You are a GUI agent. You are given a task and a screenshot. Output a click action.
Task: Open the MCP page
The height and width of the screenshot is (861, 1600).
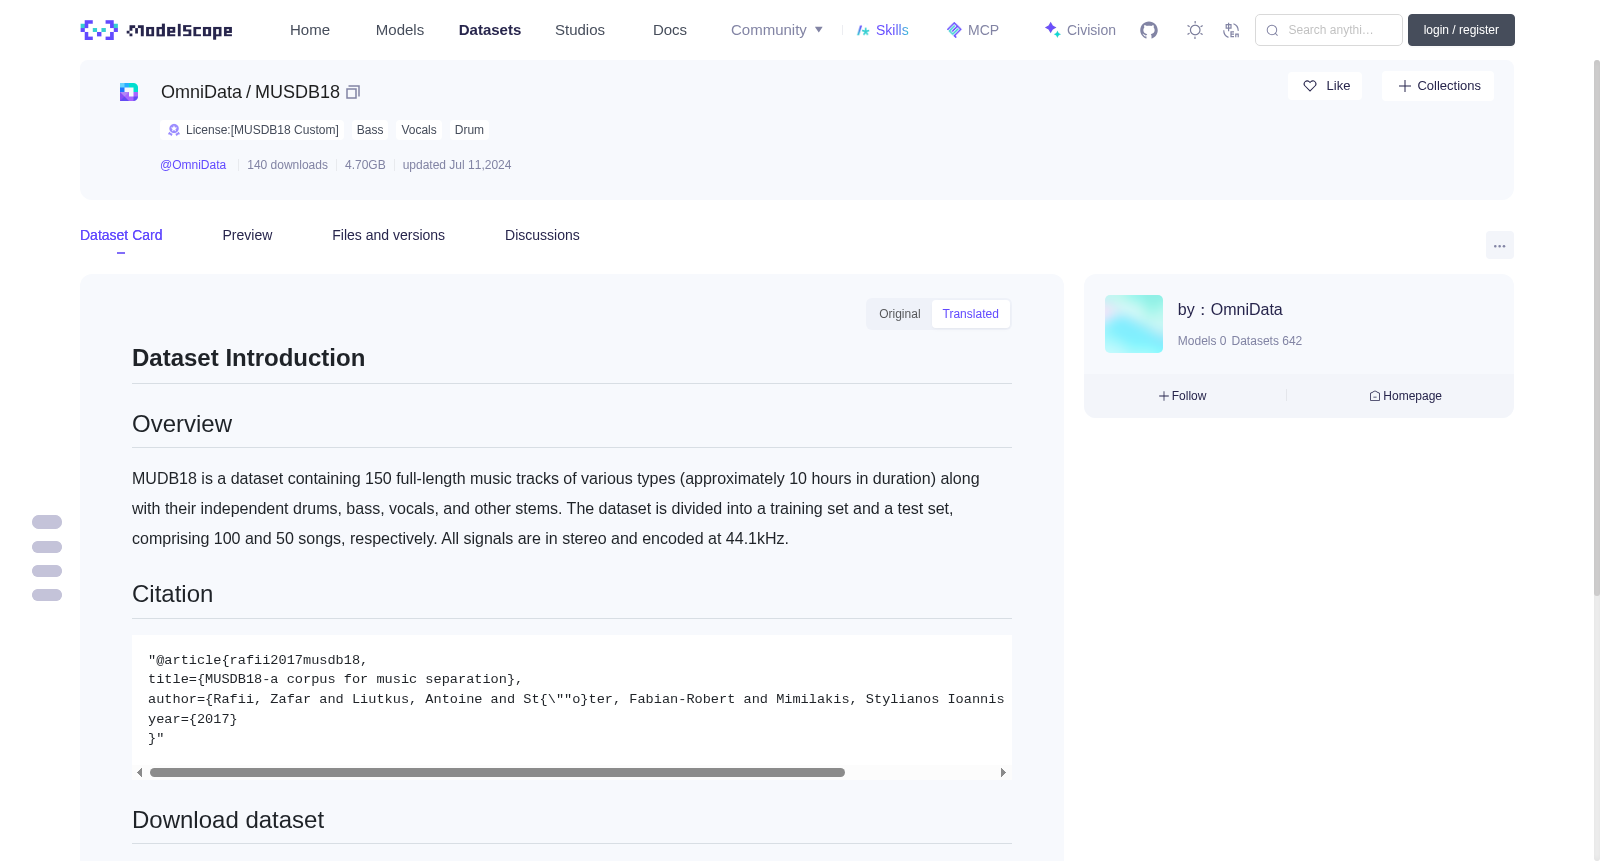972,30
